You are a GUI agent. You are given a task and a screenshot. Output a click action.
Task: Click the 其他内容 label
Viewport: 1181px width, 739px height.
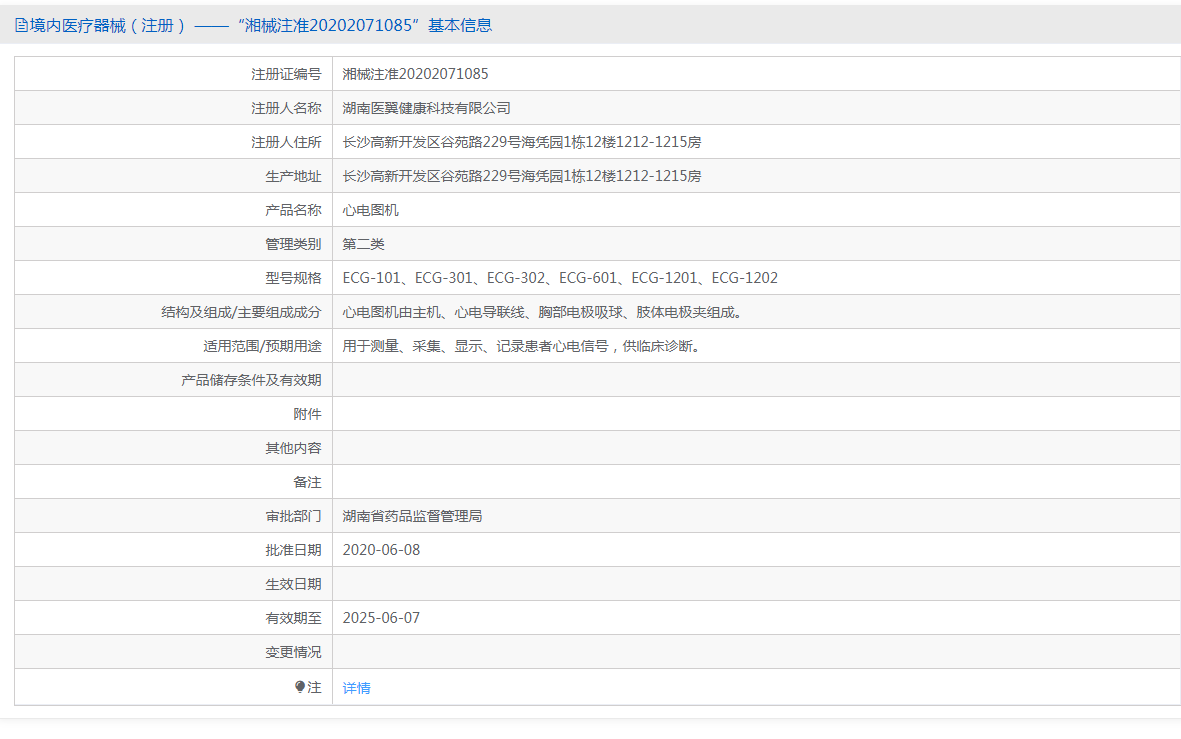click(x=293, y=447)
